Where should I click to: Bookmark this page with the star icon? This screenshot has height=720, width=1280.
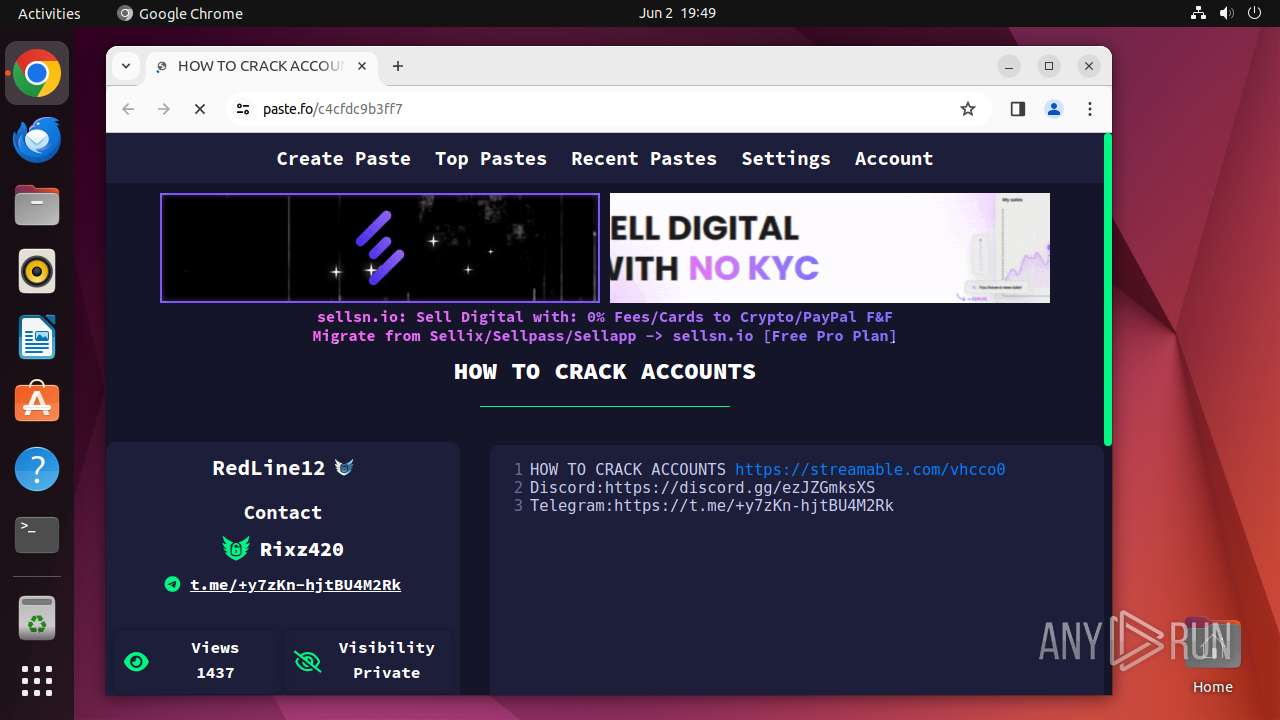tap(968, 109)
